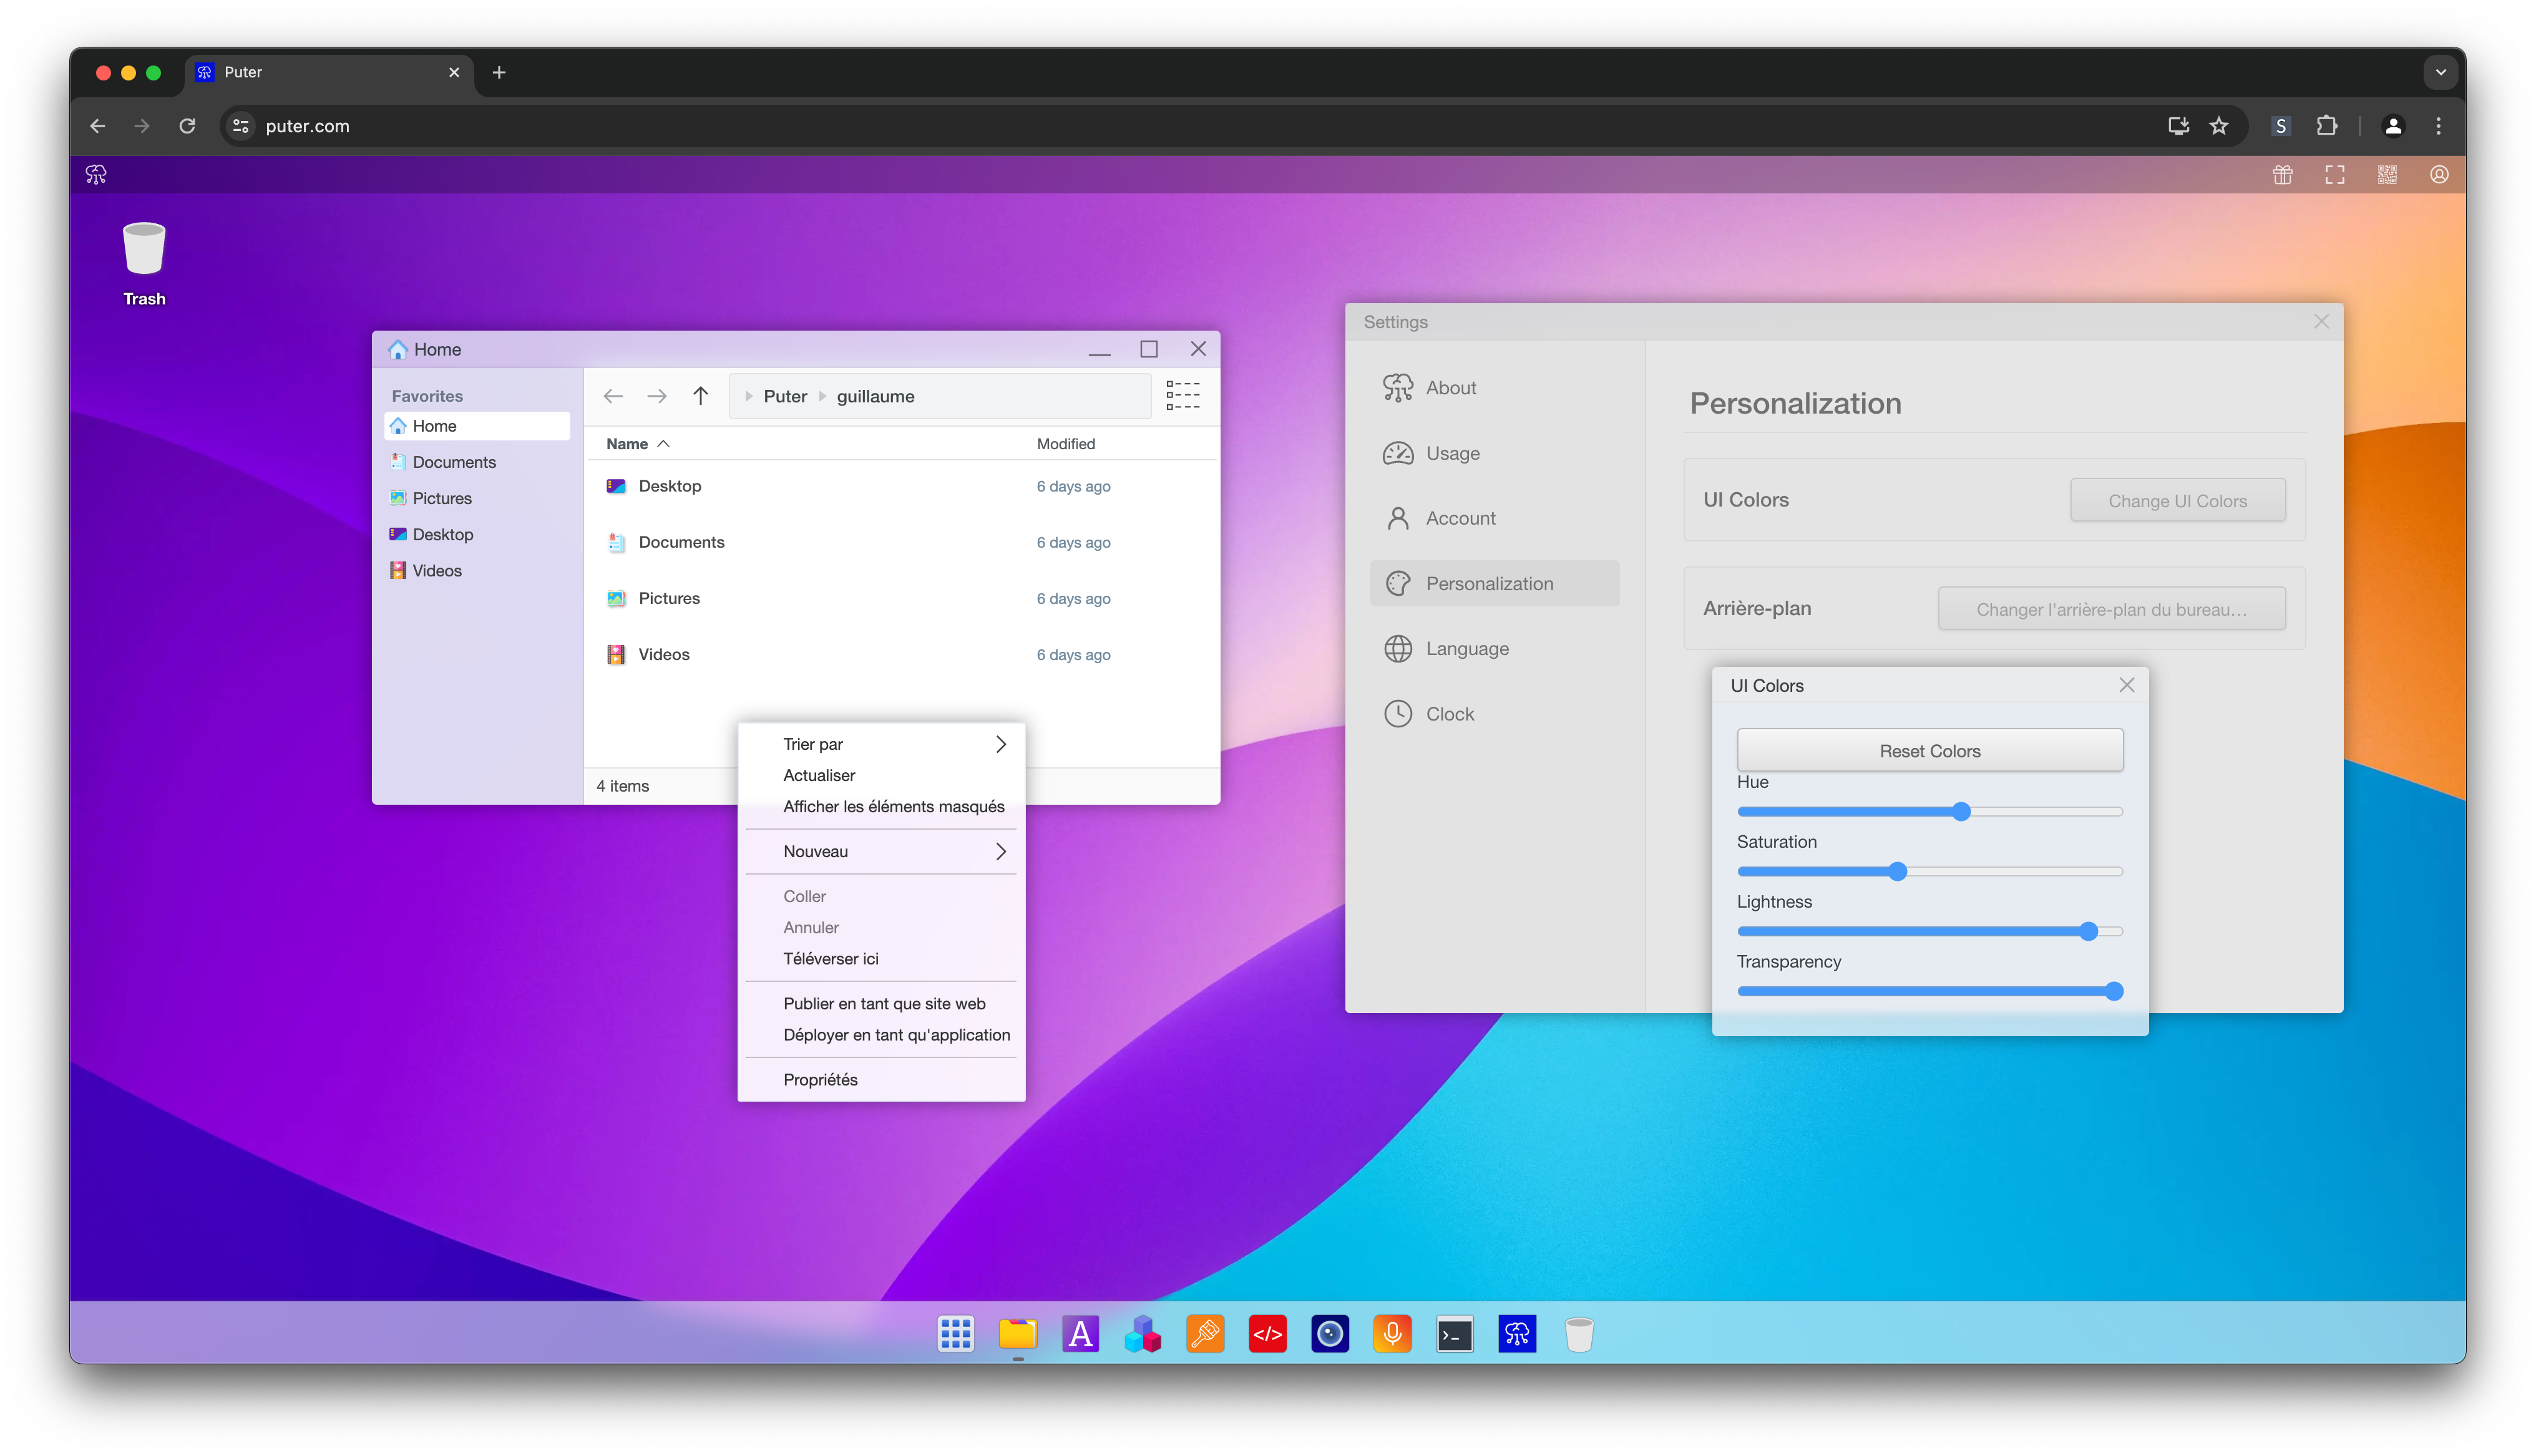Click the 'Change UI Colors' button

click(x=2177, y=500)
